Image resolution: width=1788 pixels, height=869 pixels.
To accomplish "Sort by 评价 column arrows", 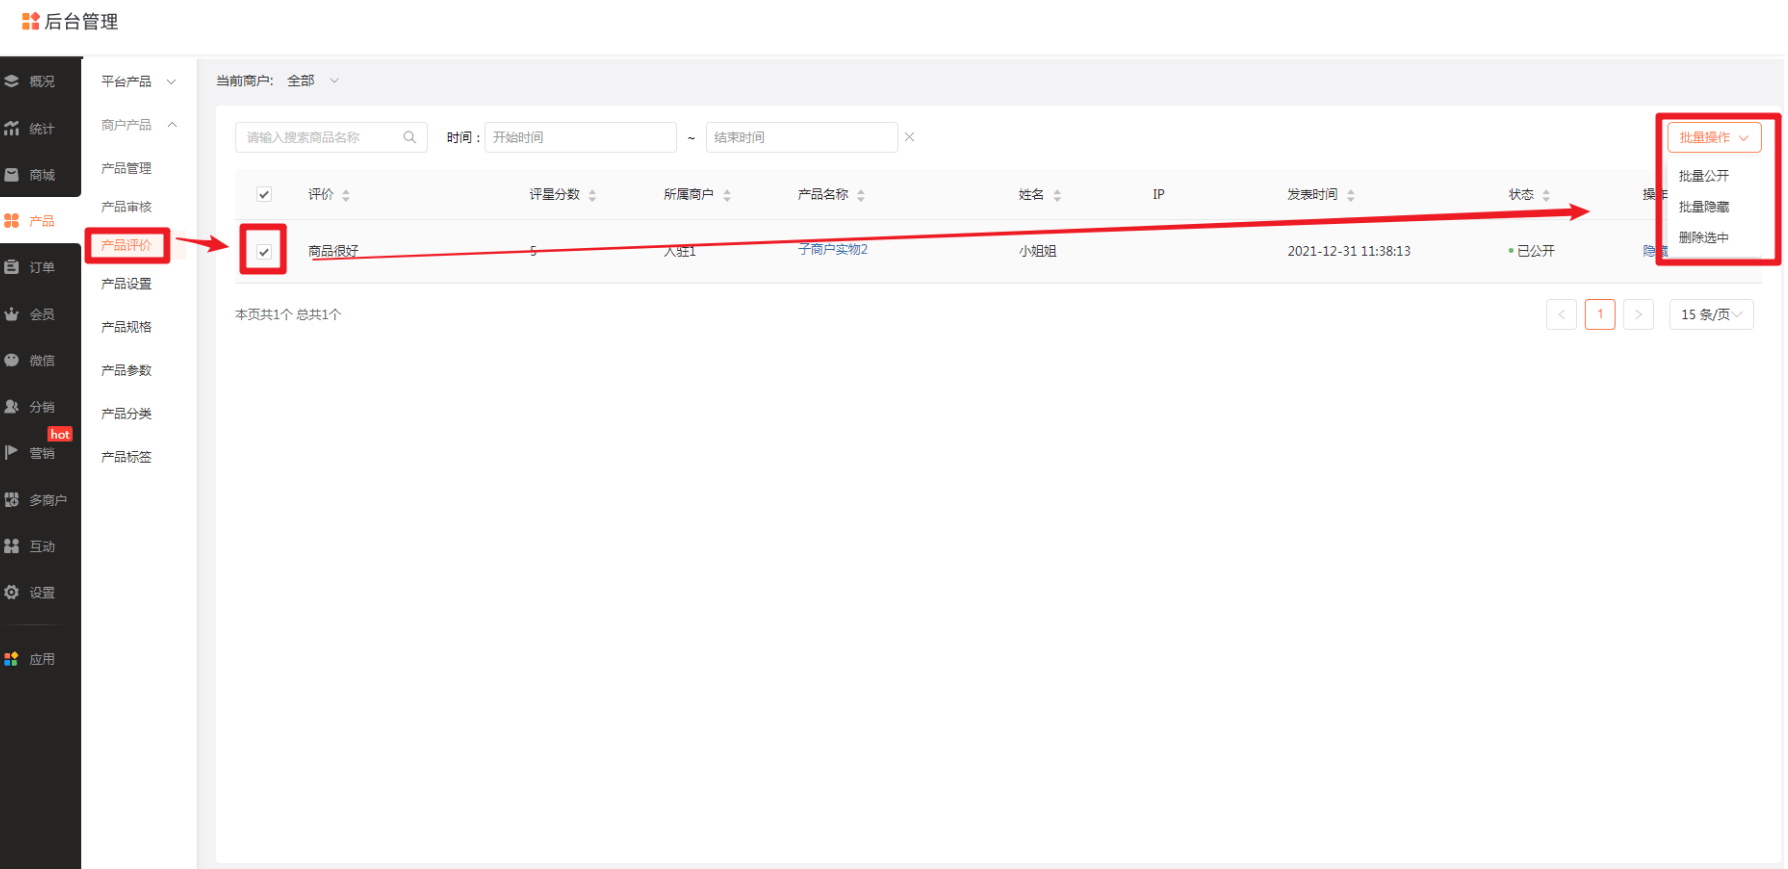I will (x=346, y=195).
